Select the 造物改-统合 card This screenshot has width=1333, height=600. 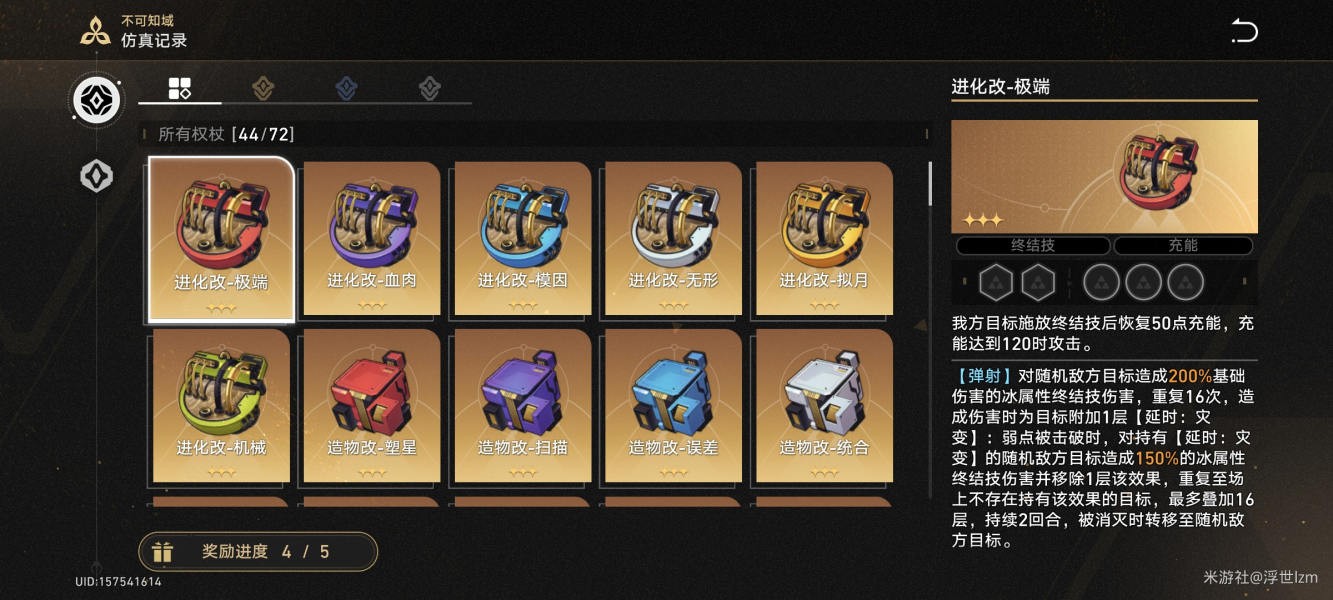[825, 406]
